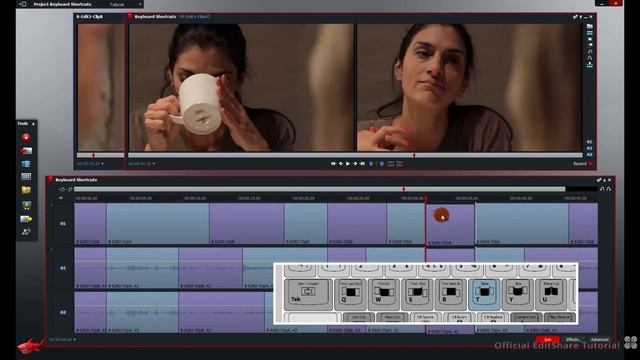Click the bottom blue icon in viewer side column
This screenshot has width=640, height=360.
(589, 65)
